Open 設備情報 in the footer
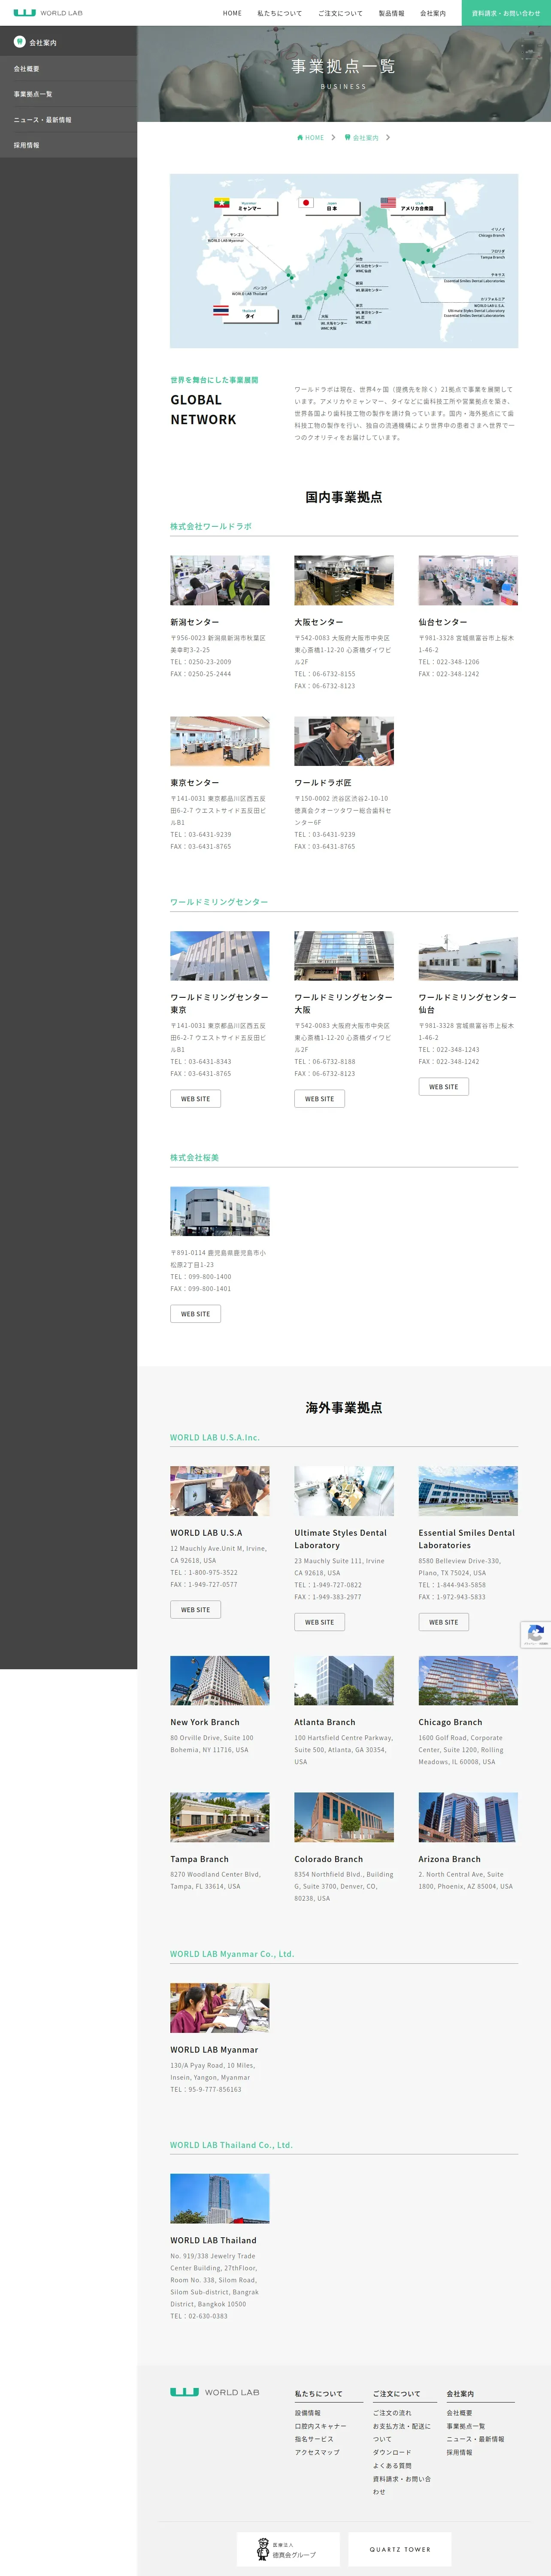This screenshot has width=551, height=2576. [x=308, y=2413]
